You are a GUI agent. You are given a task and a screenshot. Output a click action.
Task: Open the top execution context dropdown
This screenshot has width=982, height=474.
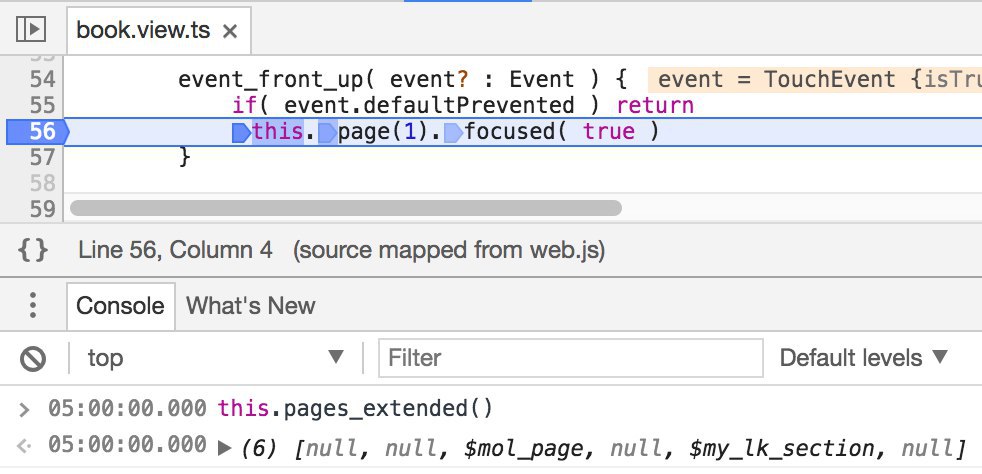click(x=216, y=358)
